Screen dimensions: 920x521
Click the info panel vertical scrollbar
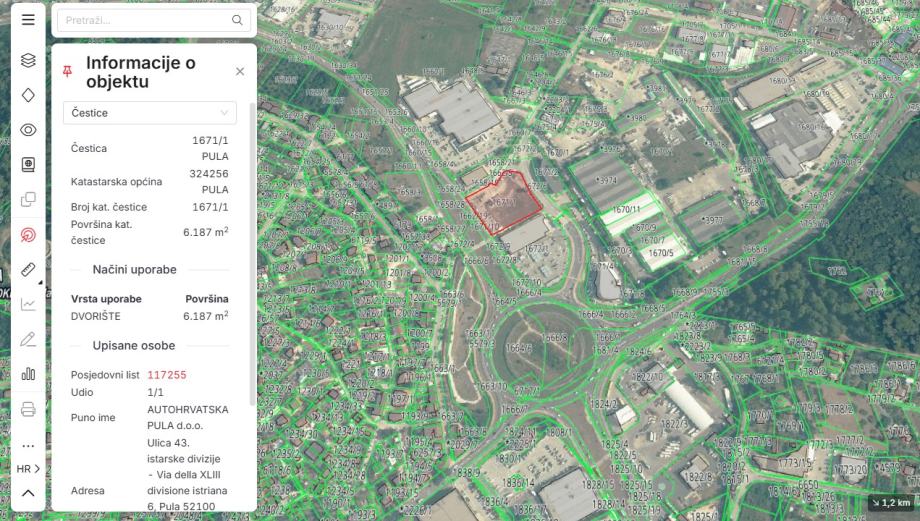(253, 255)
